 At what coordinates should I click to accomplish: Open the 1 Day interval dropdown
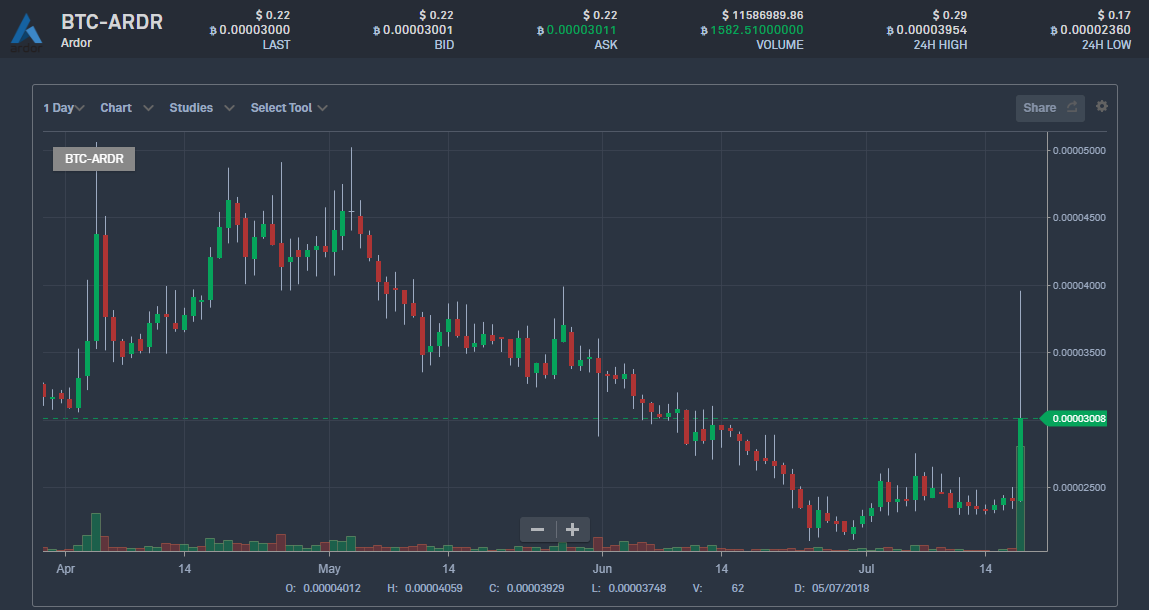(x=64, y=108)
